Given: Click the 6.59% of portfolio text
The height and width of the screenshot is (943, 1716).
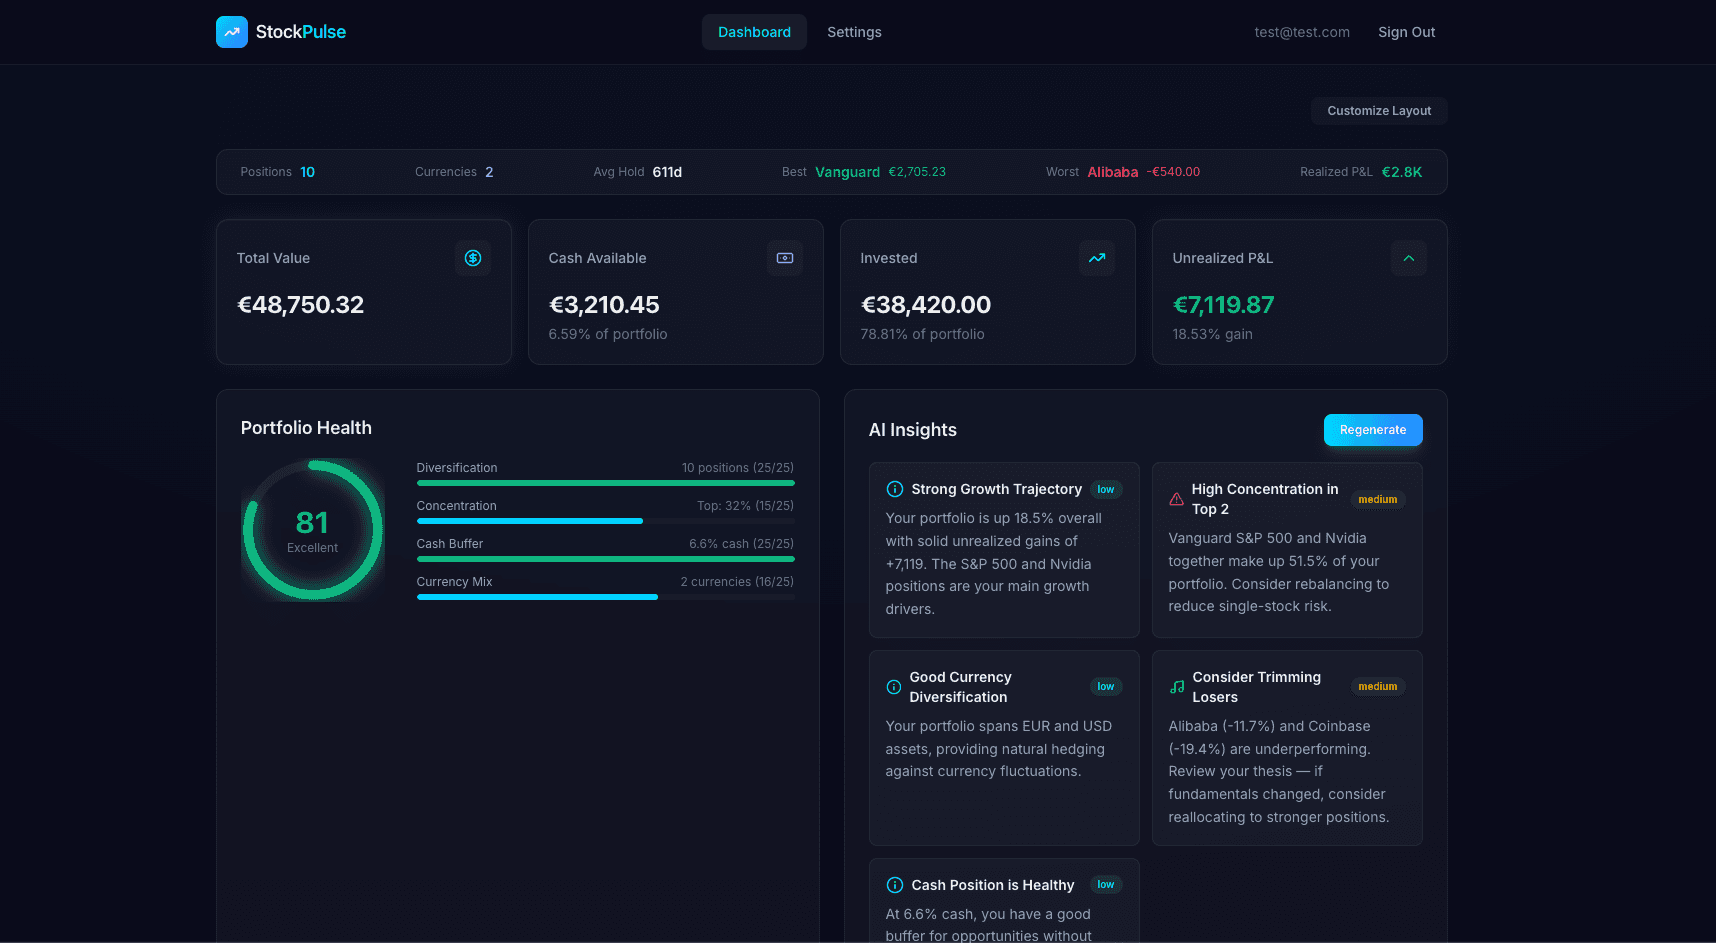Looking at the screenshot, I should [x=608, y=334].
